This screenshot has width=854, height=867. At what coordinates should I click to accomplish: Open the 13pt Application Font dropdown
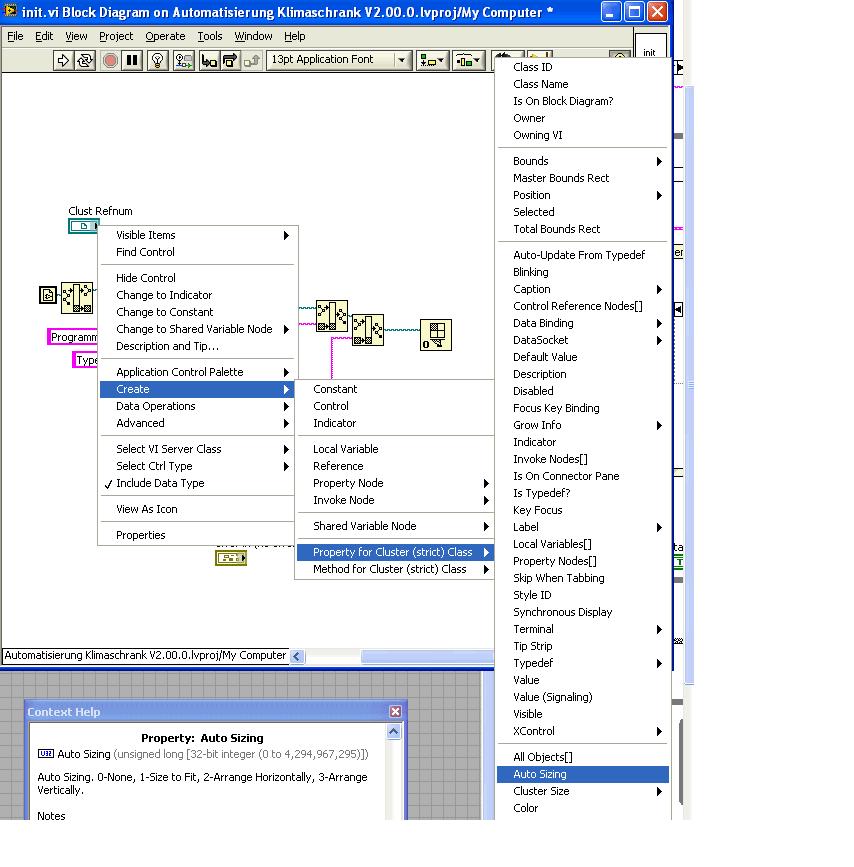(339, 59)
